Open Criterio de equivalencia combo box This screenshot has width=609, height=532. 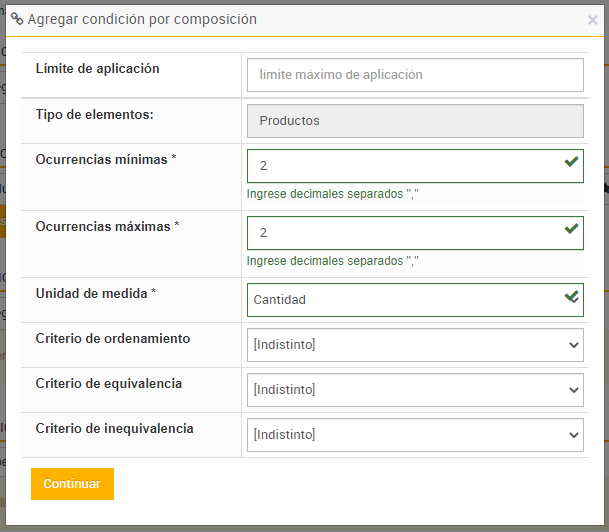click(414, 390)
